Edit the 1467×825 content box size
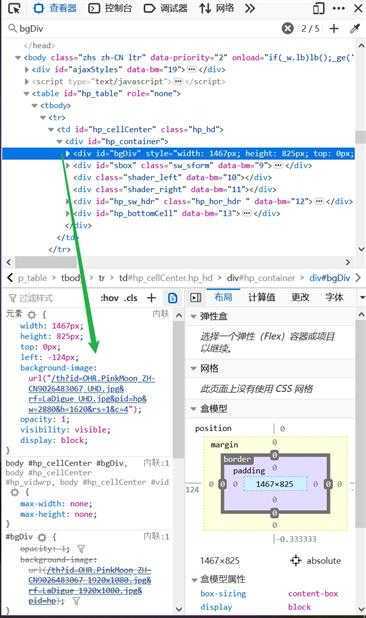Image resolution: width=366 pixels, height=618 pixels. (x=275, y=484)
